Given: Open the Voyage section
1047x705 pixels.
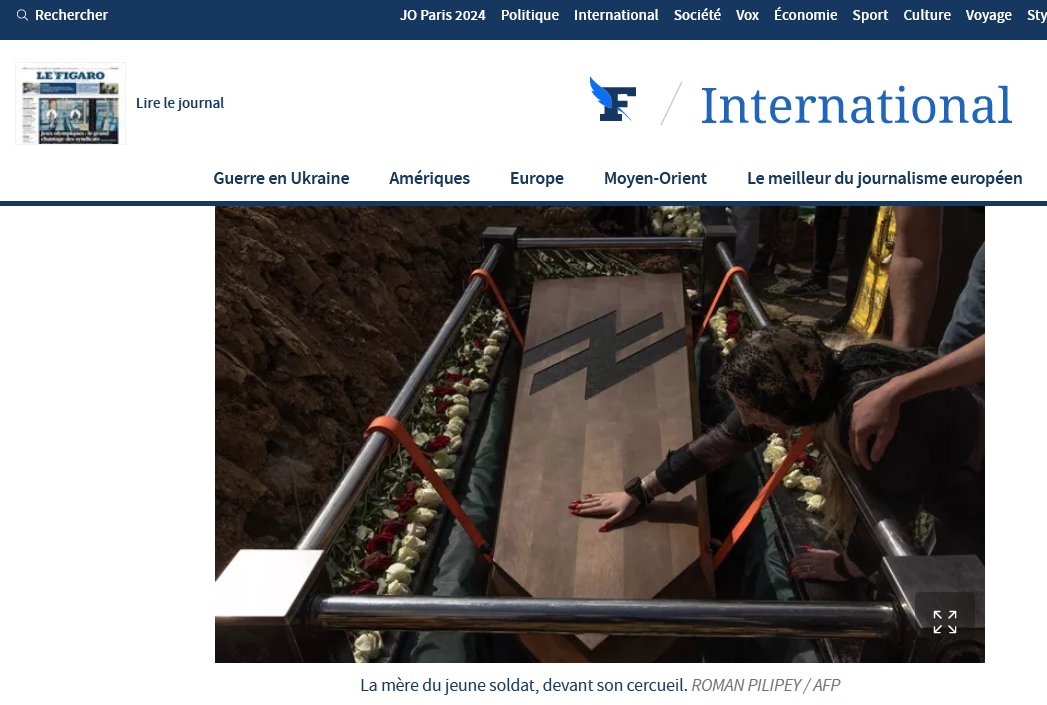Looking at the screenshot, I should 988,15.
